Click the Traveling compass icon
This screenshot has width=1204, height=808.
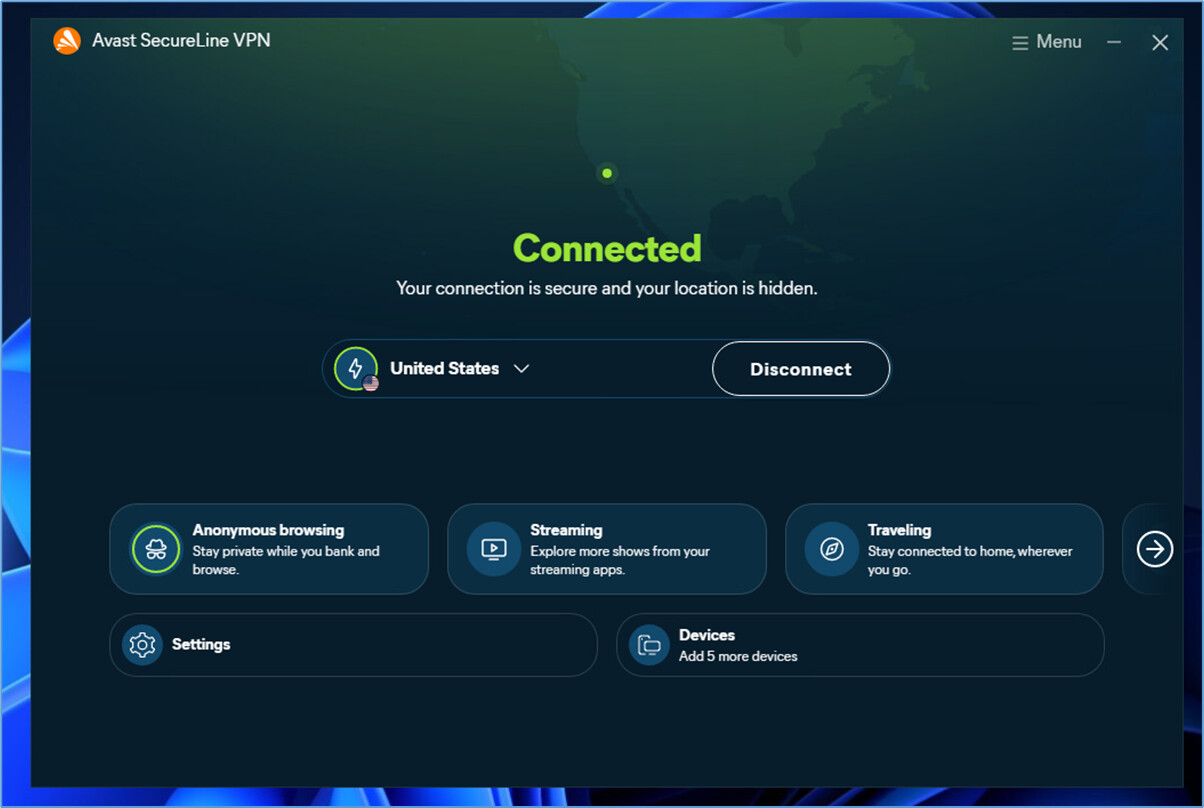pos(832,549)
